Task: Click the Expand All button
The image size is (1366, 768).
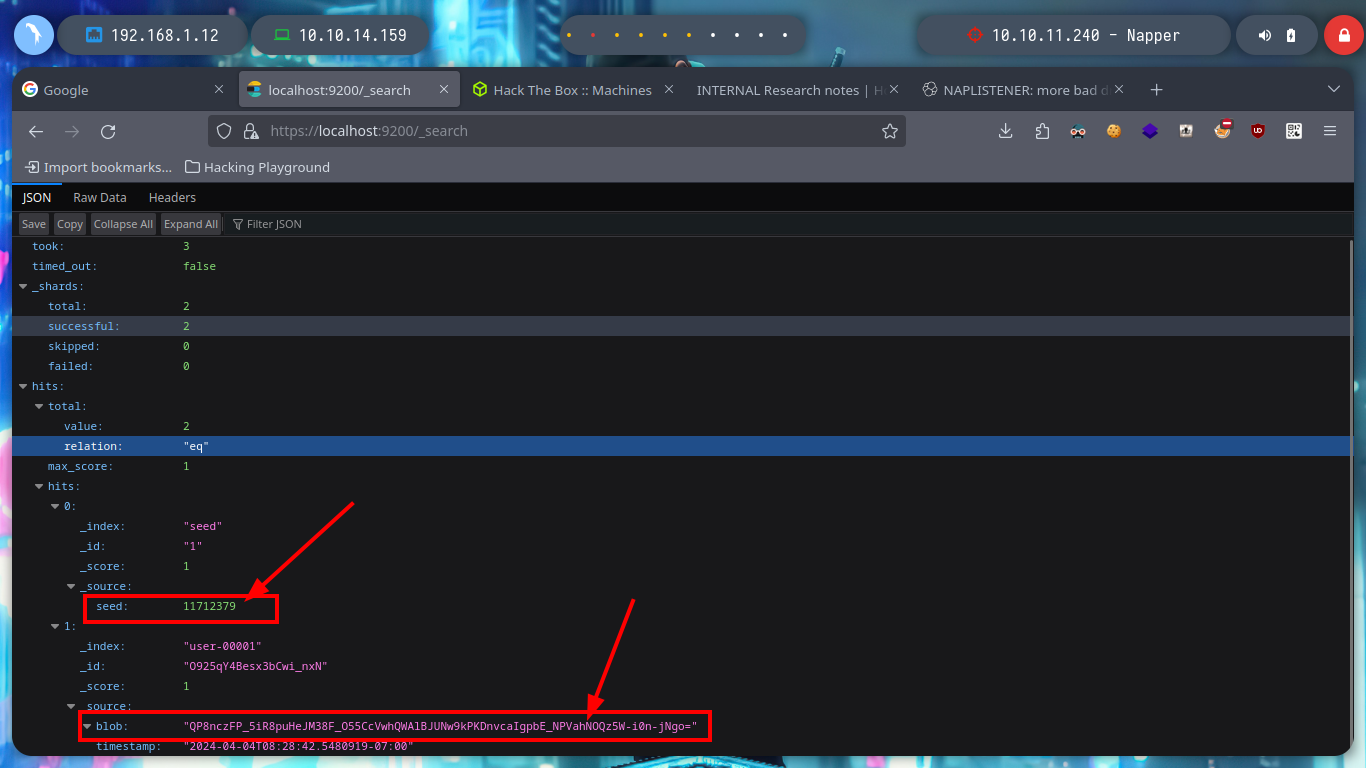Action: point(191,224)
